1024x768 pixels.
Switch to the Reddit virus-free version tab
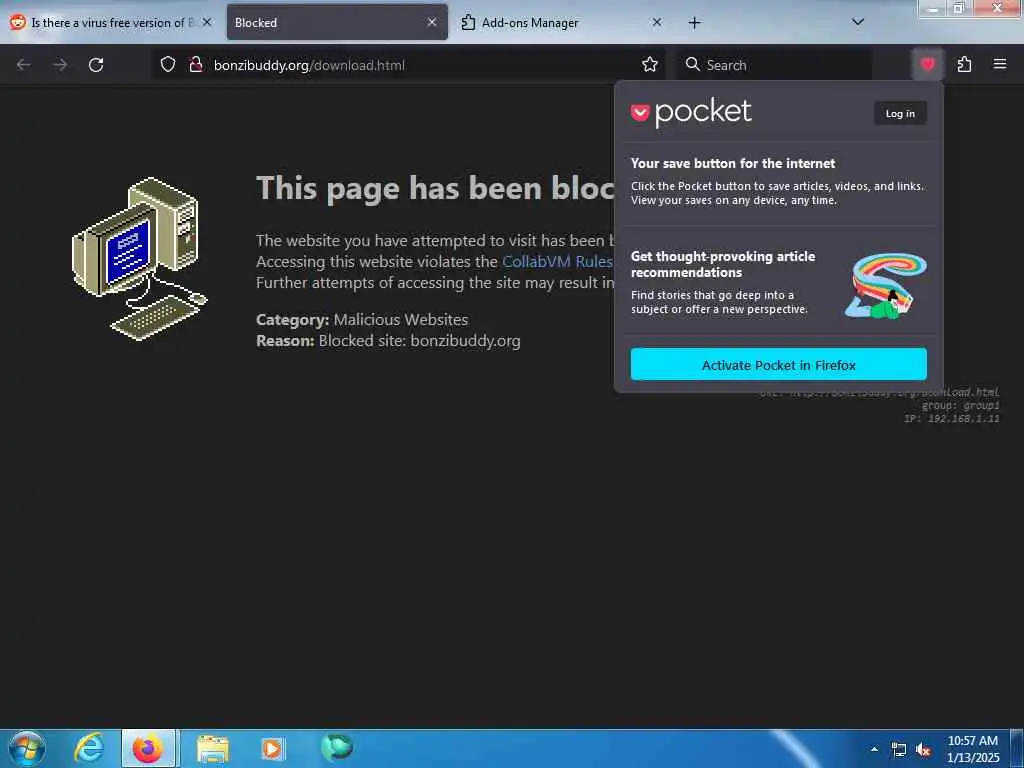point(111,23)
